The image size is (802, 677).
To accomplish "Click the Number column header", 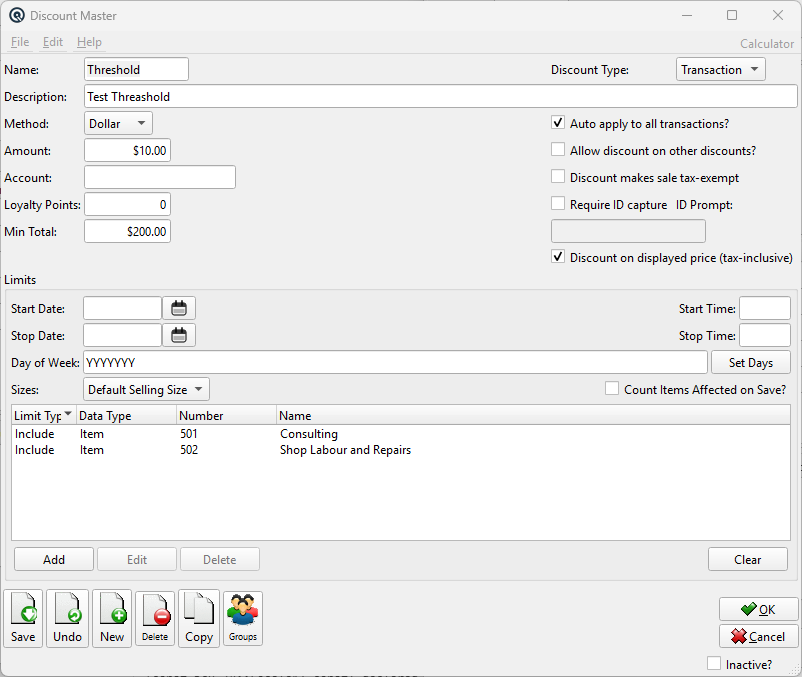I will [227, 416].
